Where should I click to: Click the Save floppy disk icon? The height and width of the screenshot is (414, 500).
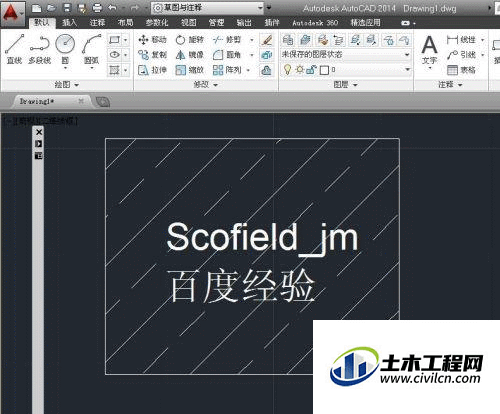[x=67, y=8]
